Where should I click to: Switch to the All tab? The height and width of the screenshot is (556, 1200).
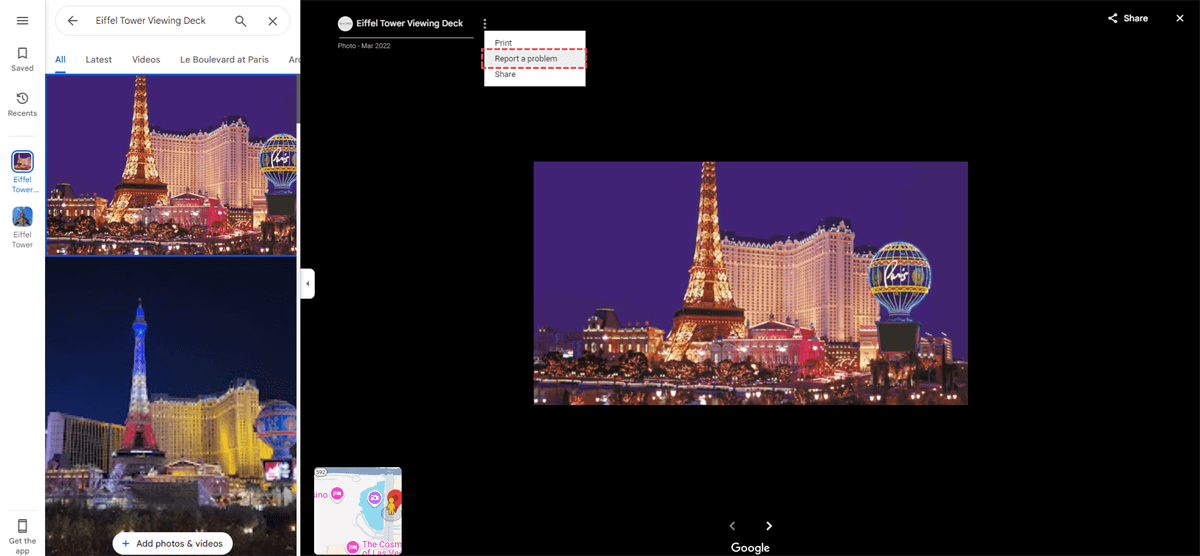60,60
